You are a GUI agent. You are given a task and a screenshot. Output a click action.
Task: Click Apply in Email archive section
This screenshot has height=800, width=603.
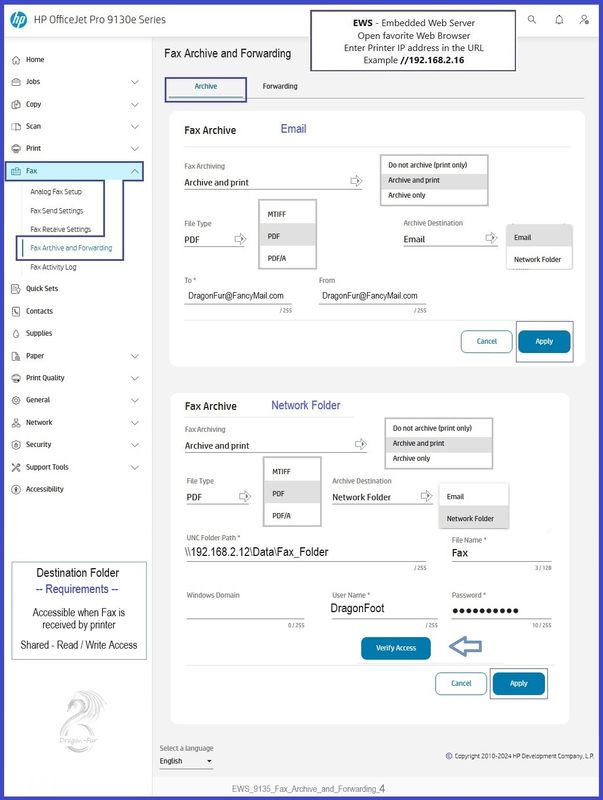click(544, 341)
